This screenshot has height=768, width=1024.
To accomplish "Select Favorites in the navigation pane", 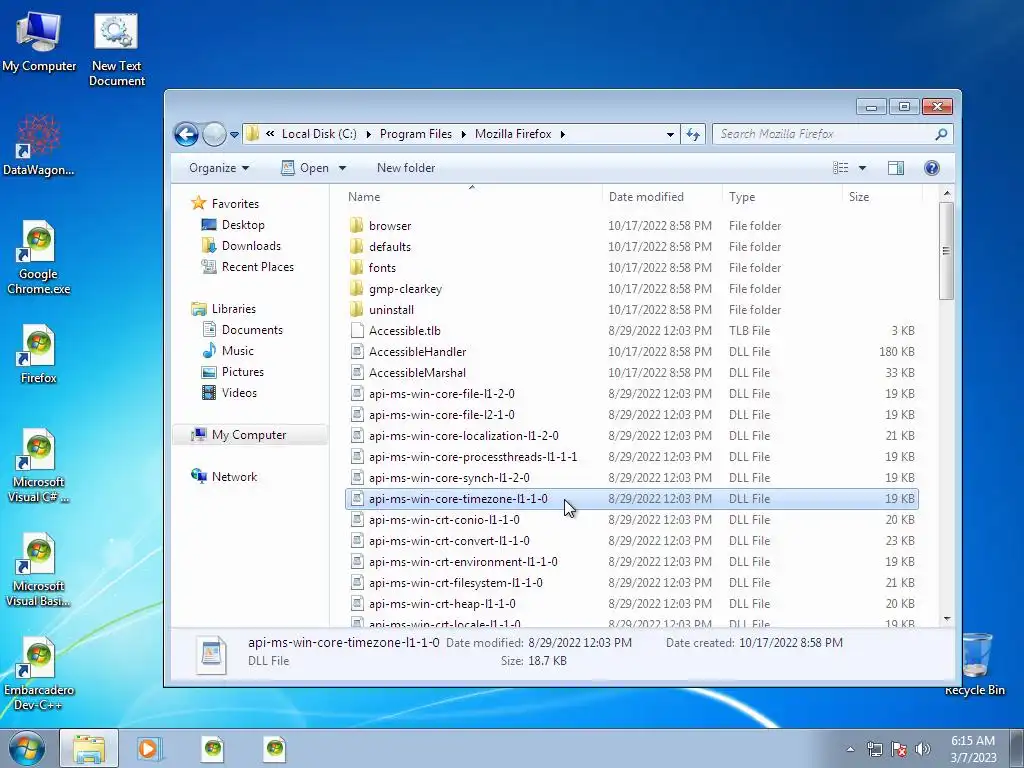I will pyautogui.click(x=225, y=204).
